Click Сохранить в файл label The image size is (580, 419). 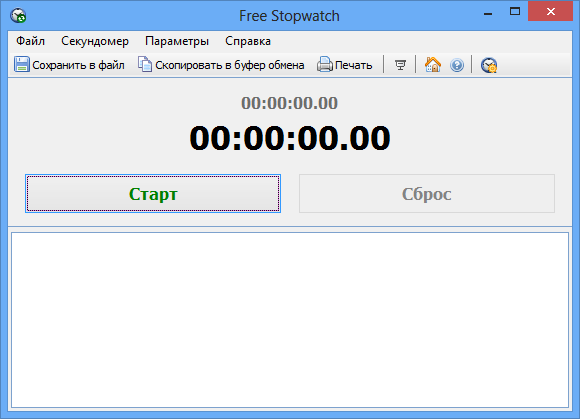[78, 65]
